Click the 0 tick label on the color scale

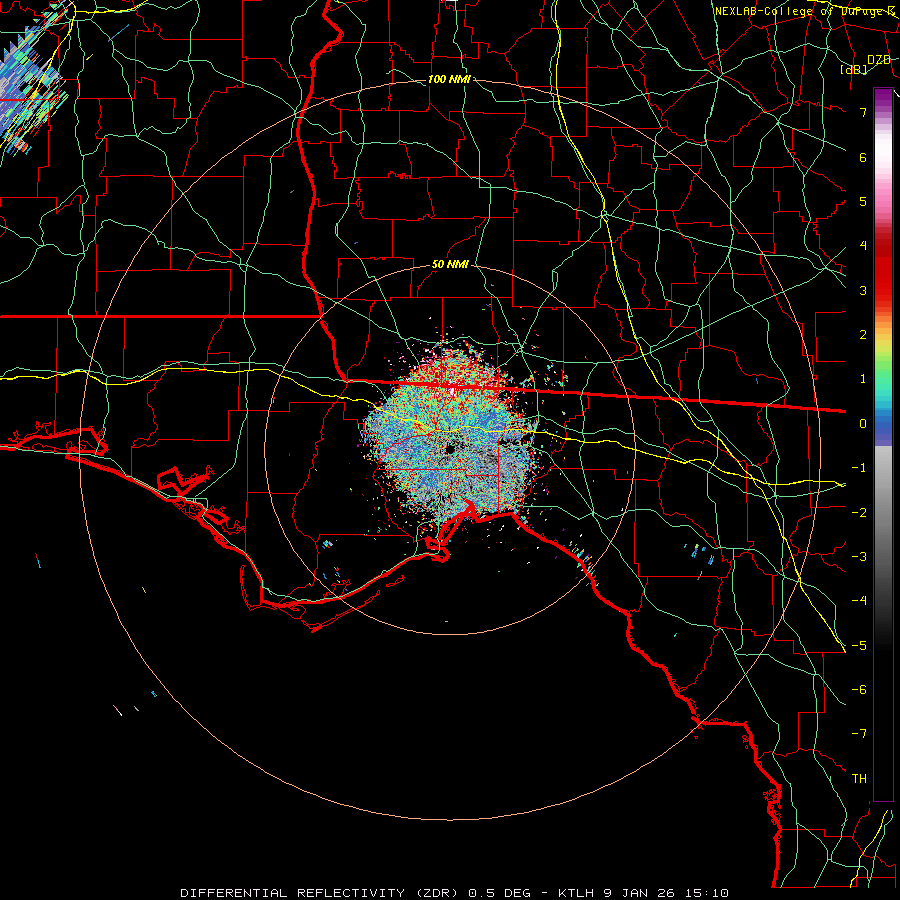(x=863, y=424)
